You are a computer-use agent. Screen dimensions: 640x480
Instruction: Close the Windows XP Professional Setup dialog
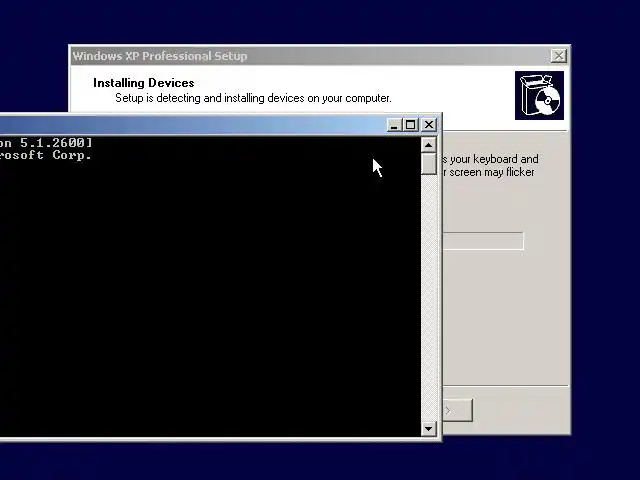click(558, 56)
